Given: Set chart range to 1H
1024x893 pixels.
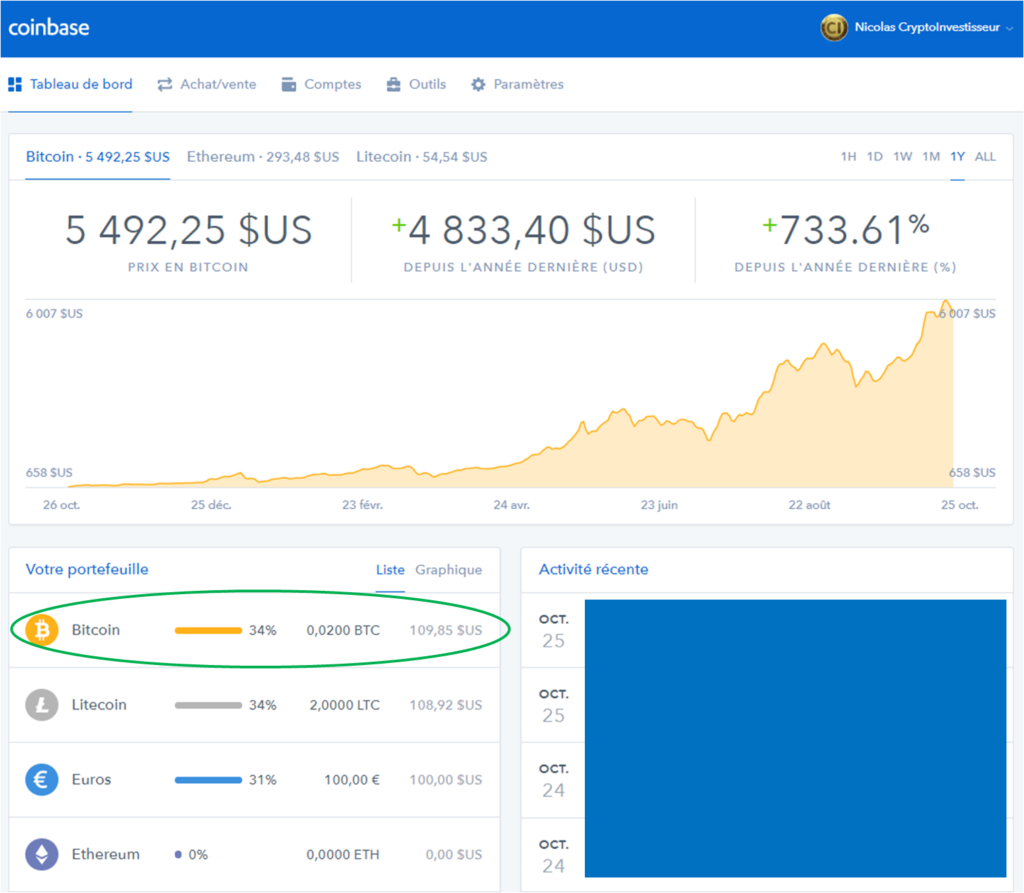Looking at the screenshot, I should pyautogui.click(x=848, y=157).
